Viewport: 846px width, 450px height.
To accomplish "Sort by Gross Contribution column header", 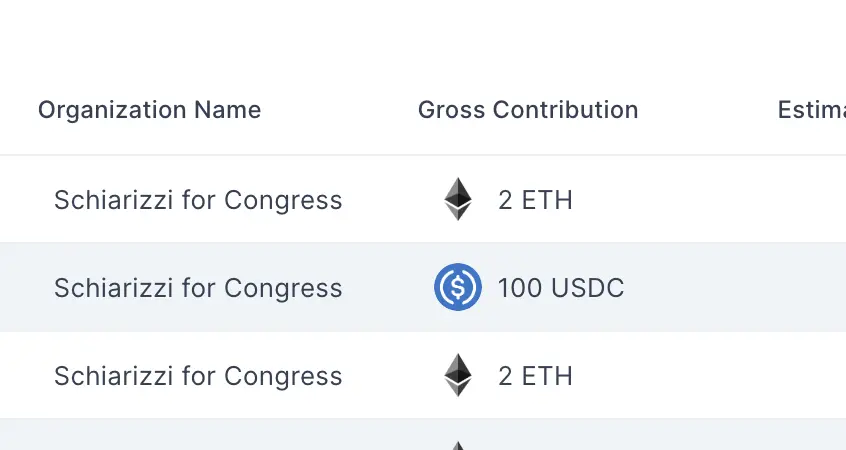I will pos(528,110).
